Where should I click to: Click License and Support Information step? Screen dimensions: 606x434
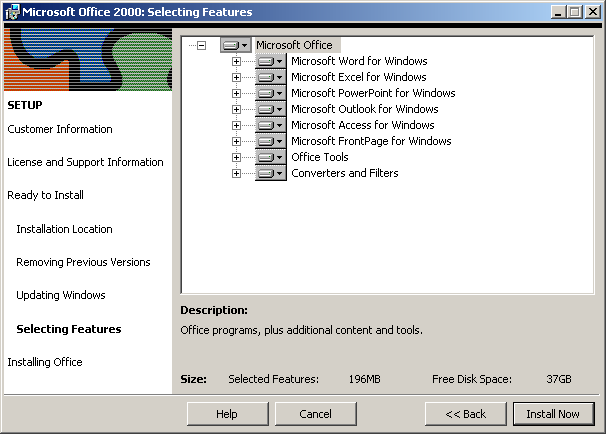point(85,162)
